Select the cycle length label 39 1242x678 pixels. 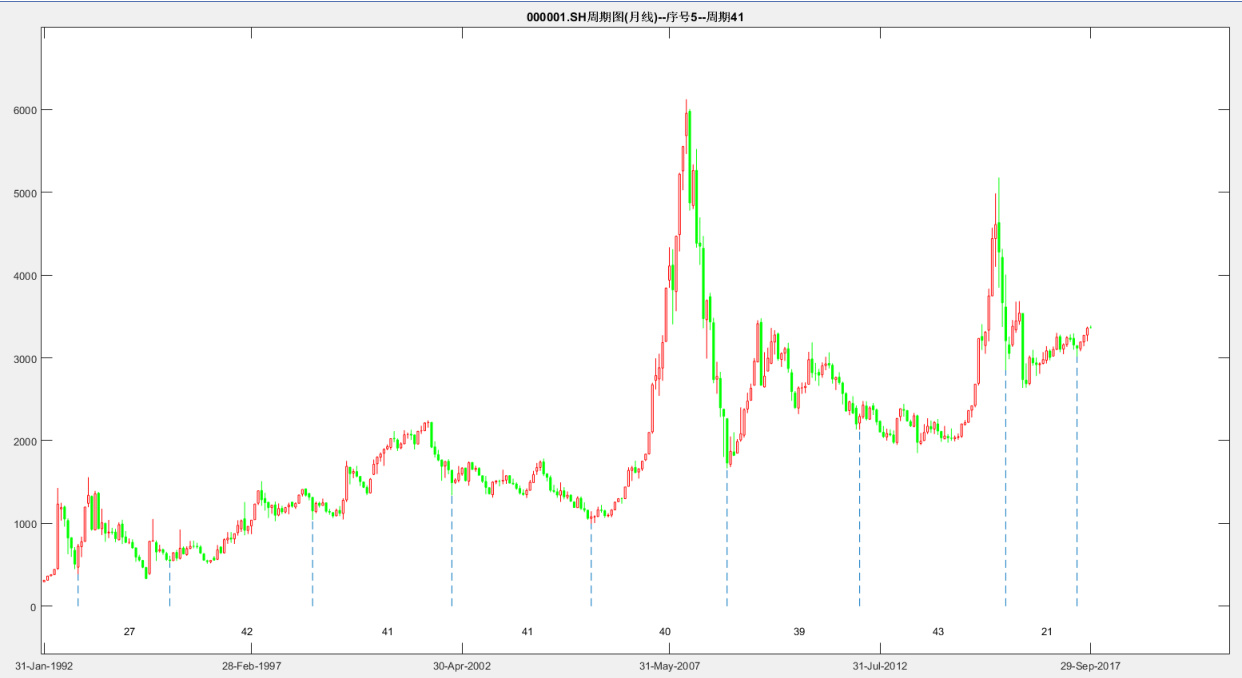[799, 632]
